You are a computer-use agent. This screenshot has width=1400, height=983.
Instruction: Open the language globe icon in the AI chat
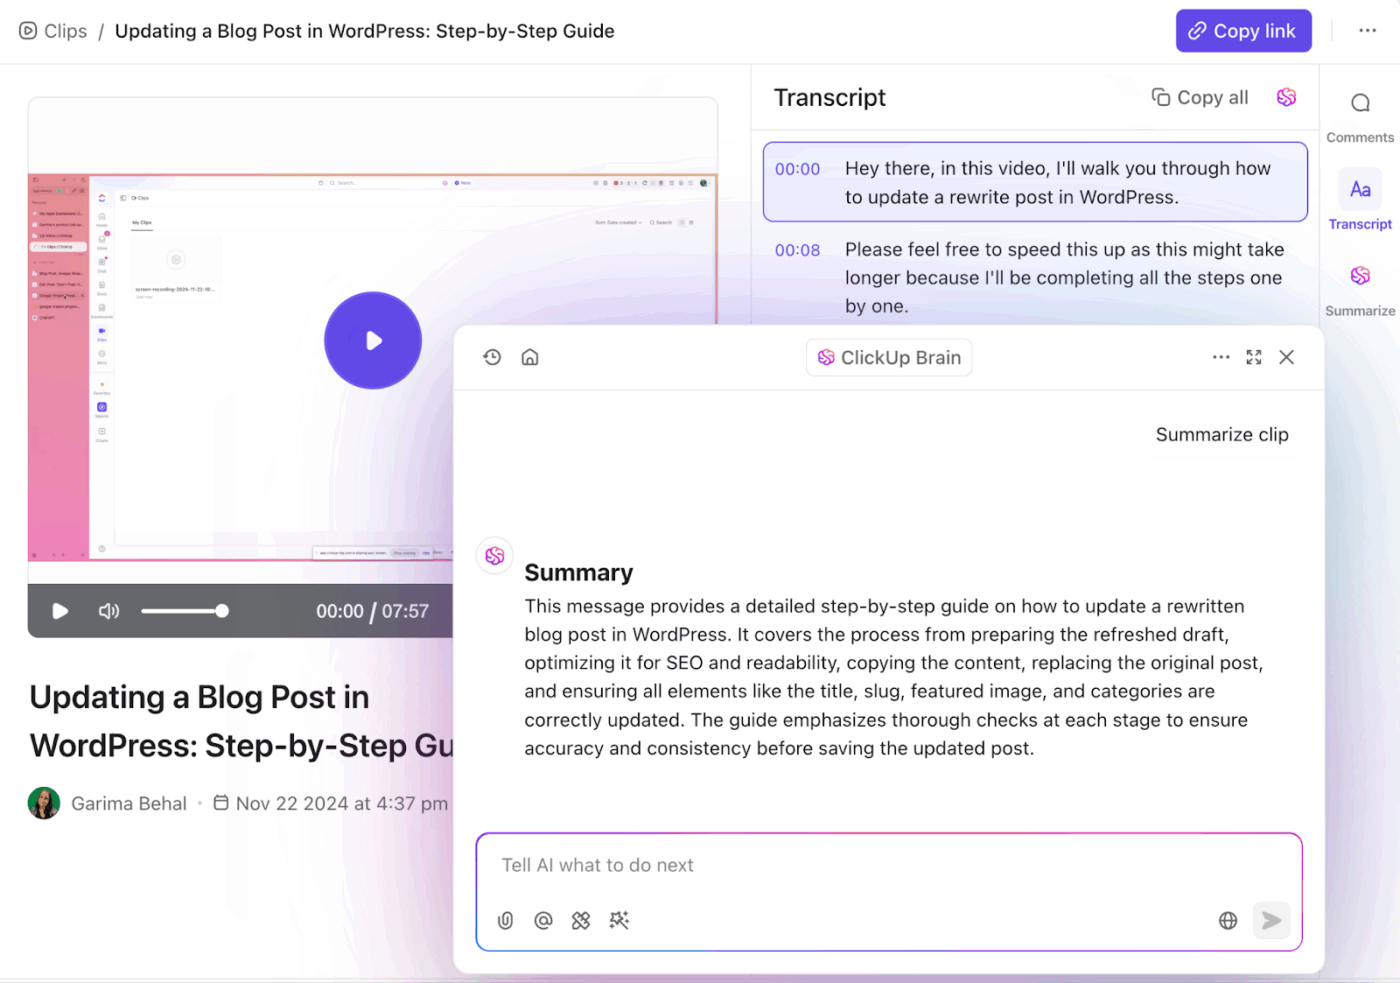[x=1227, y=920]
